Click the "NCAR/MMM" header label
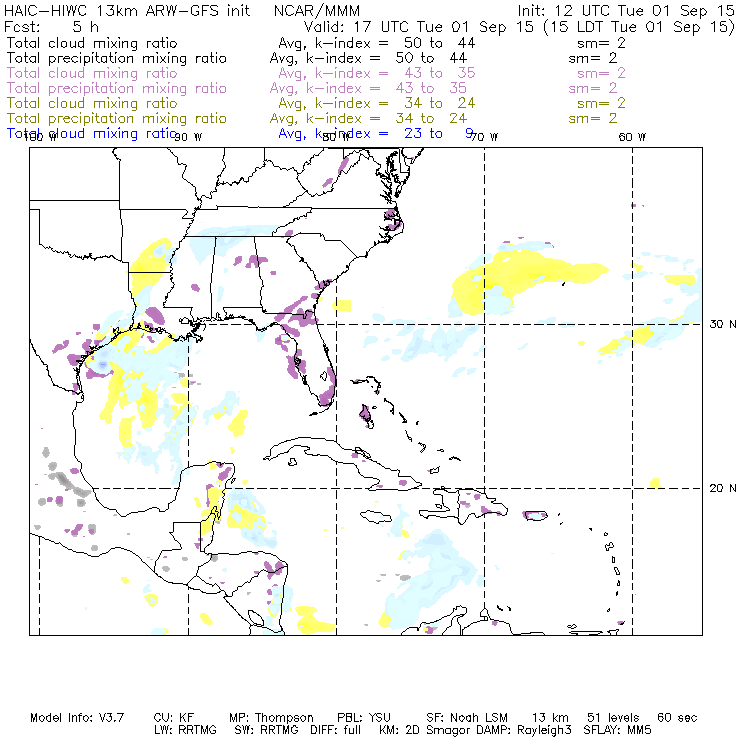 pos(317,11)
